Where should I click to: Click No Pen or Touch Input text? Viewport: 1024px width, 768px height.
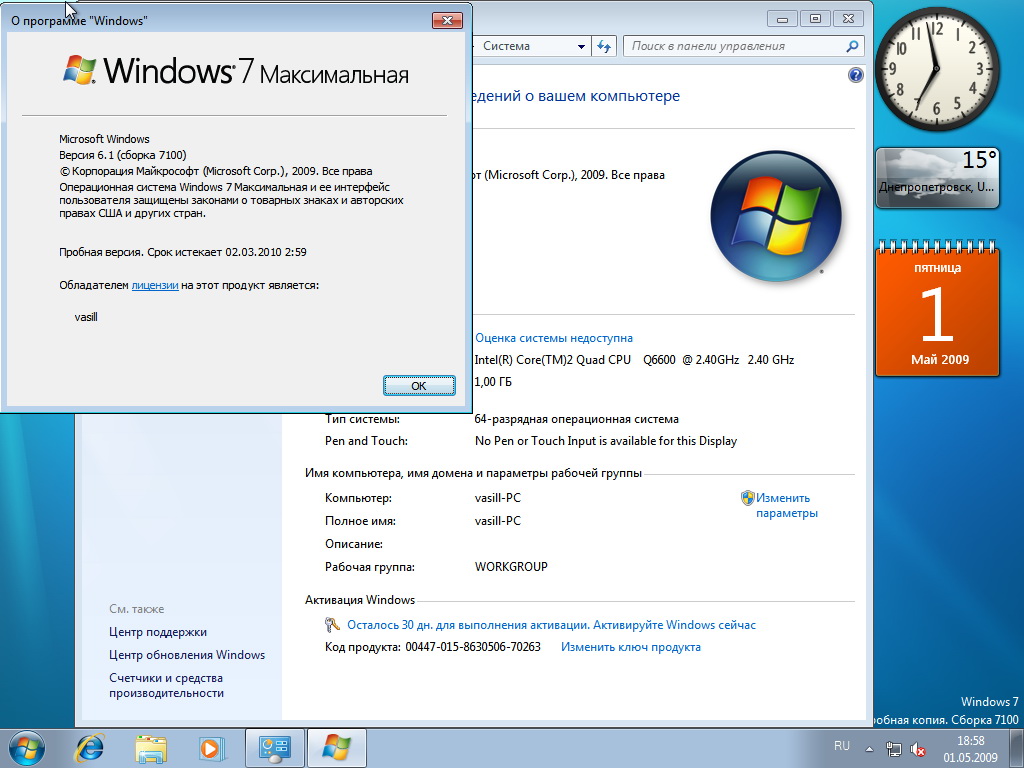606,441
